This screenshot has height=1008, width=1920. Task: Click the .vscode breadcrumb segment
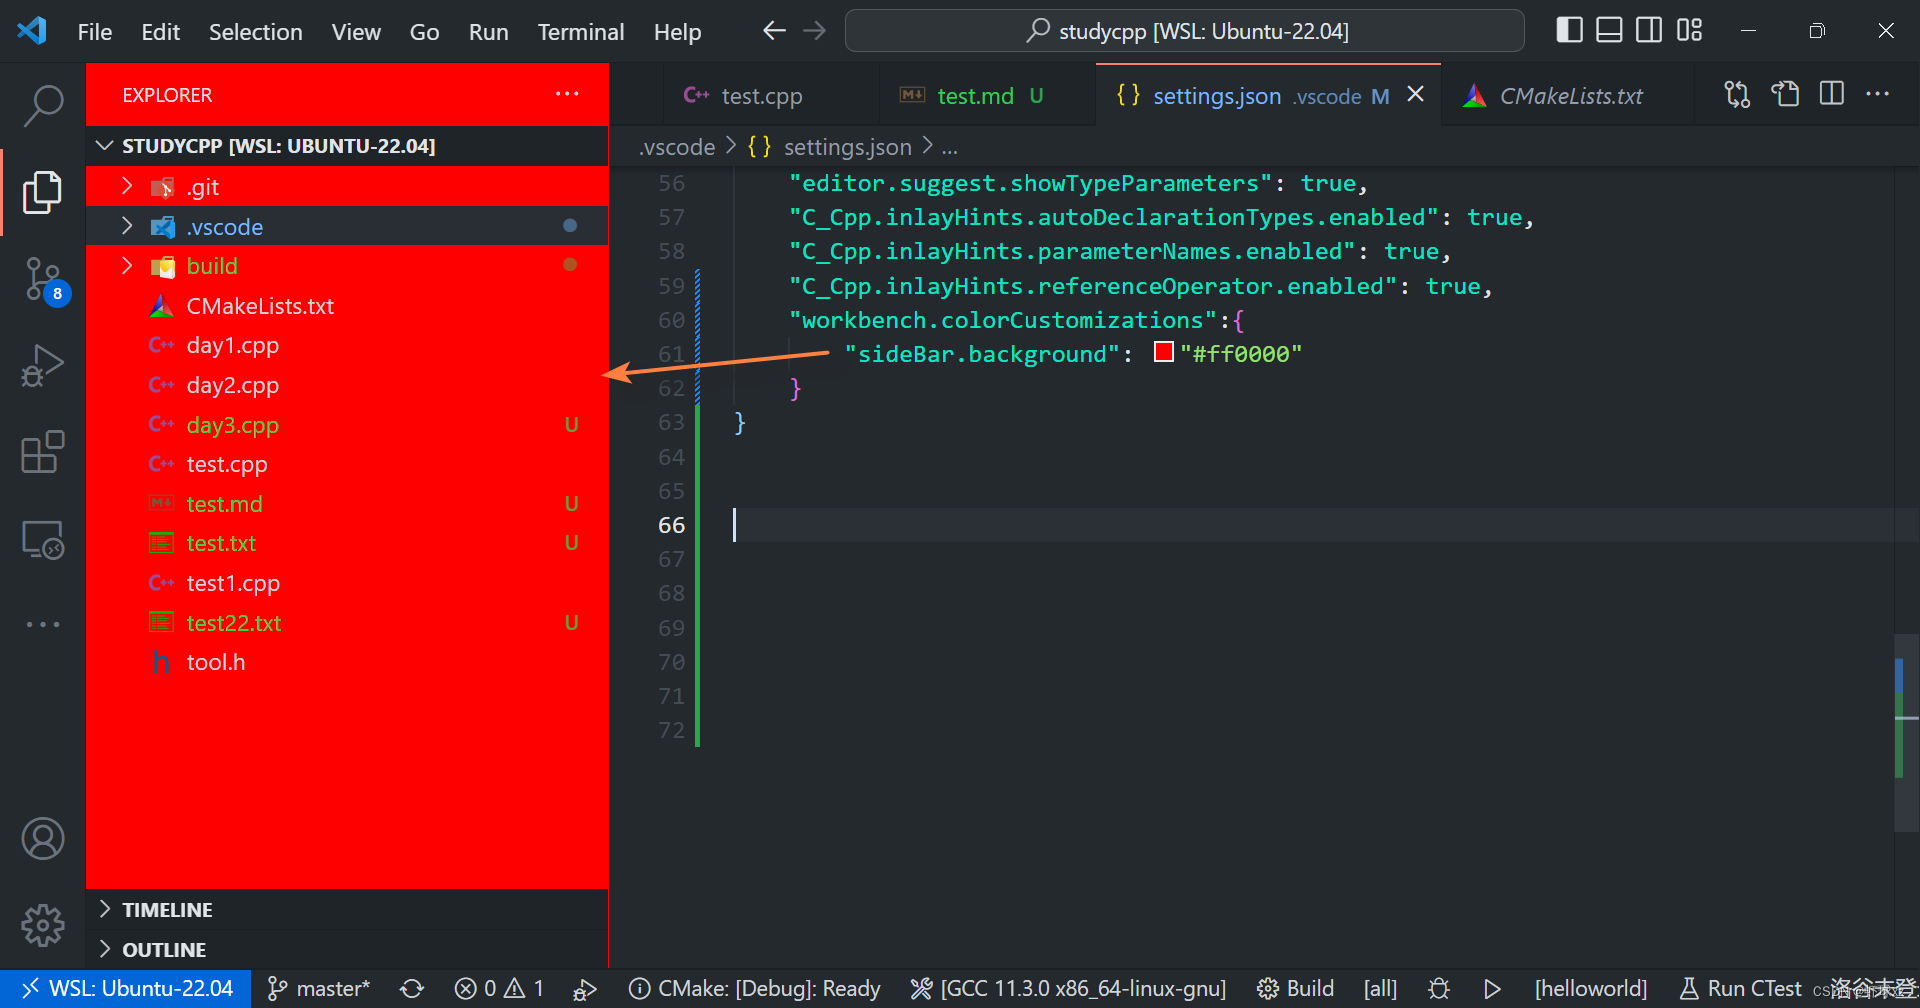(x=677, y=147)
